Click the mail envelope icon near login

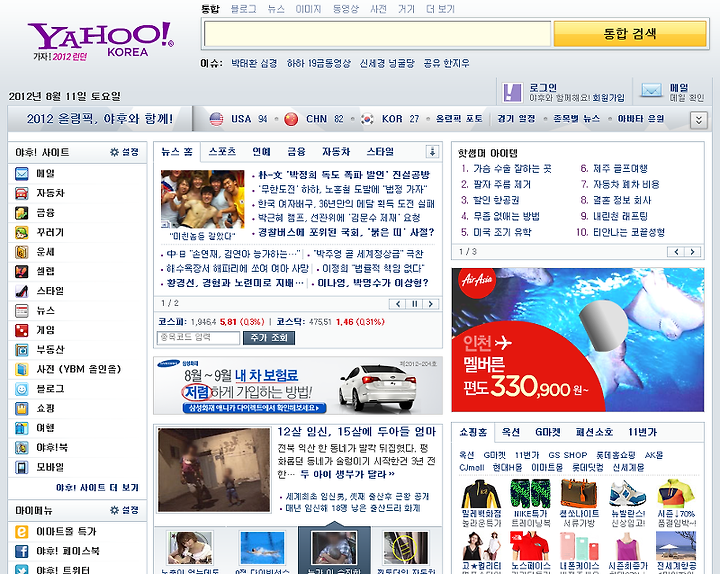[651, 90]
